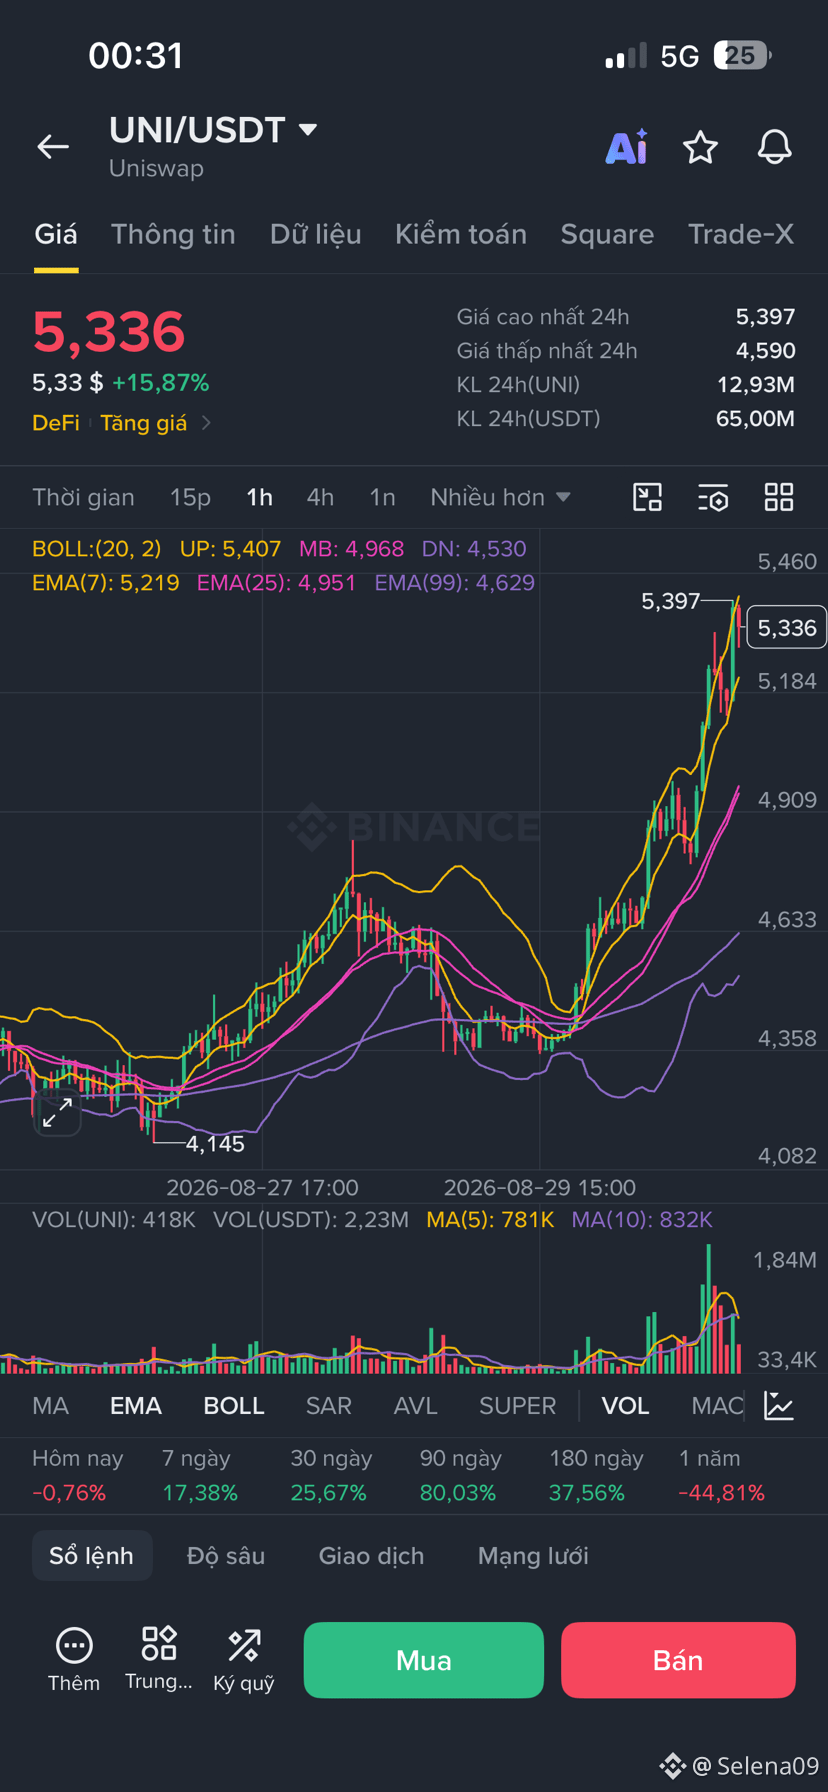Select the 4h timeframe
Image resolution: width=828 pixels, height=1792 pixels.
[320, 497]
